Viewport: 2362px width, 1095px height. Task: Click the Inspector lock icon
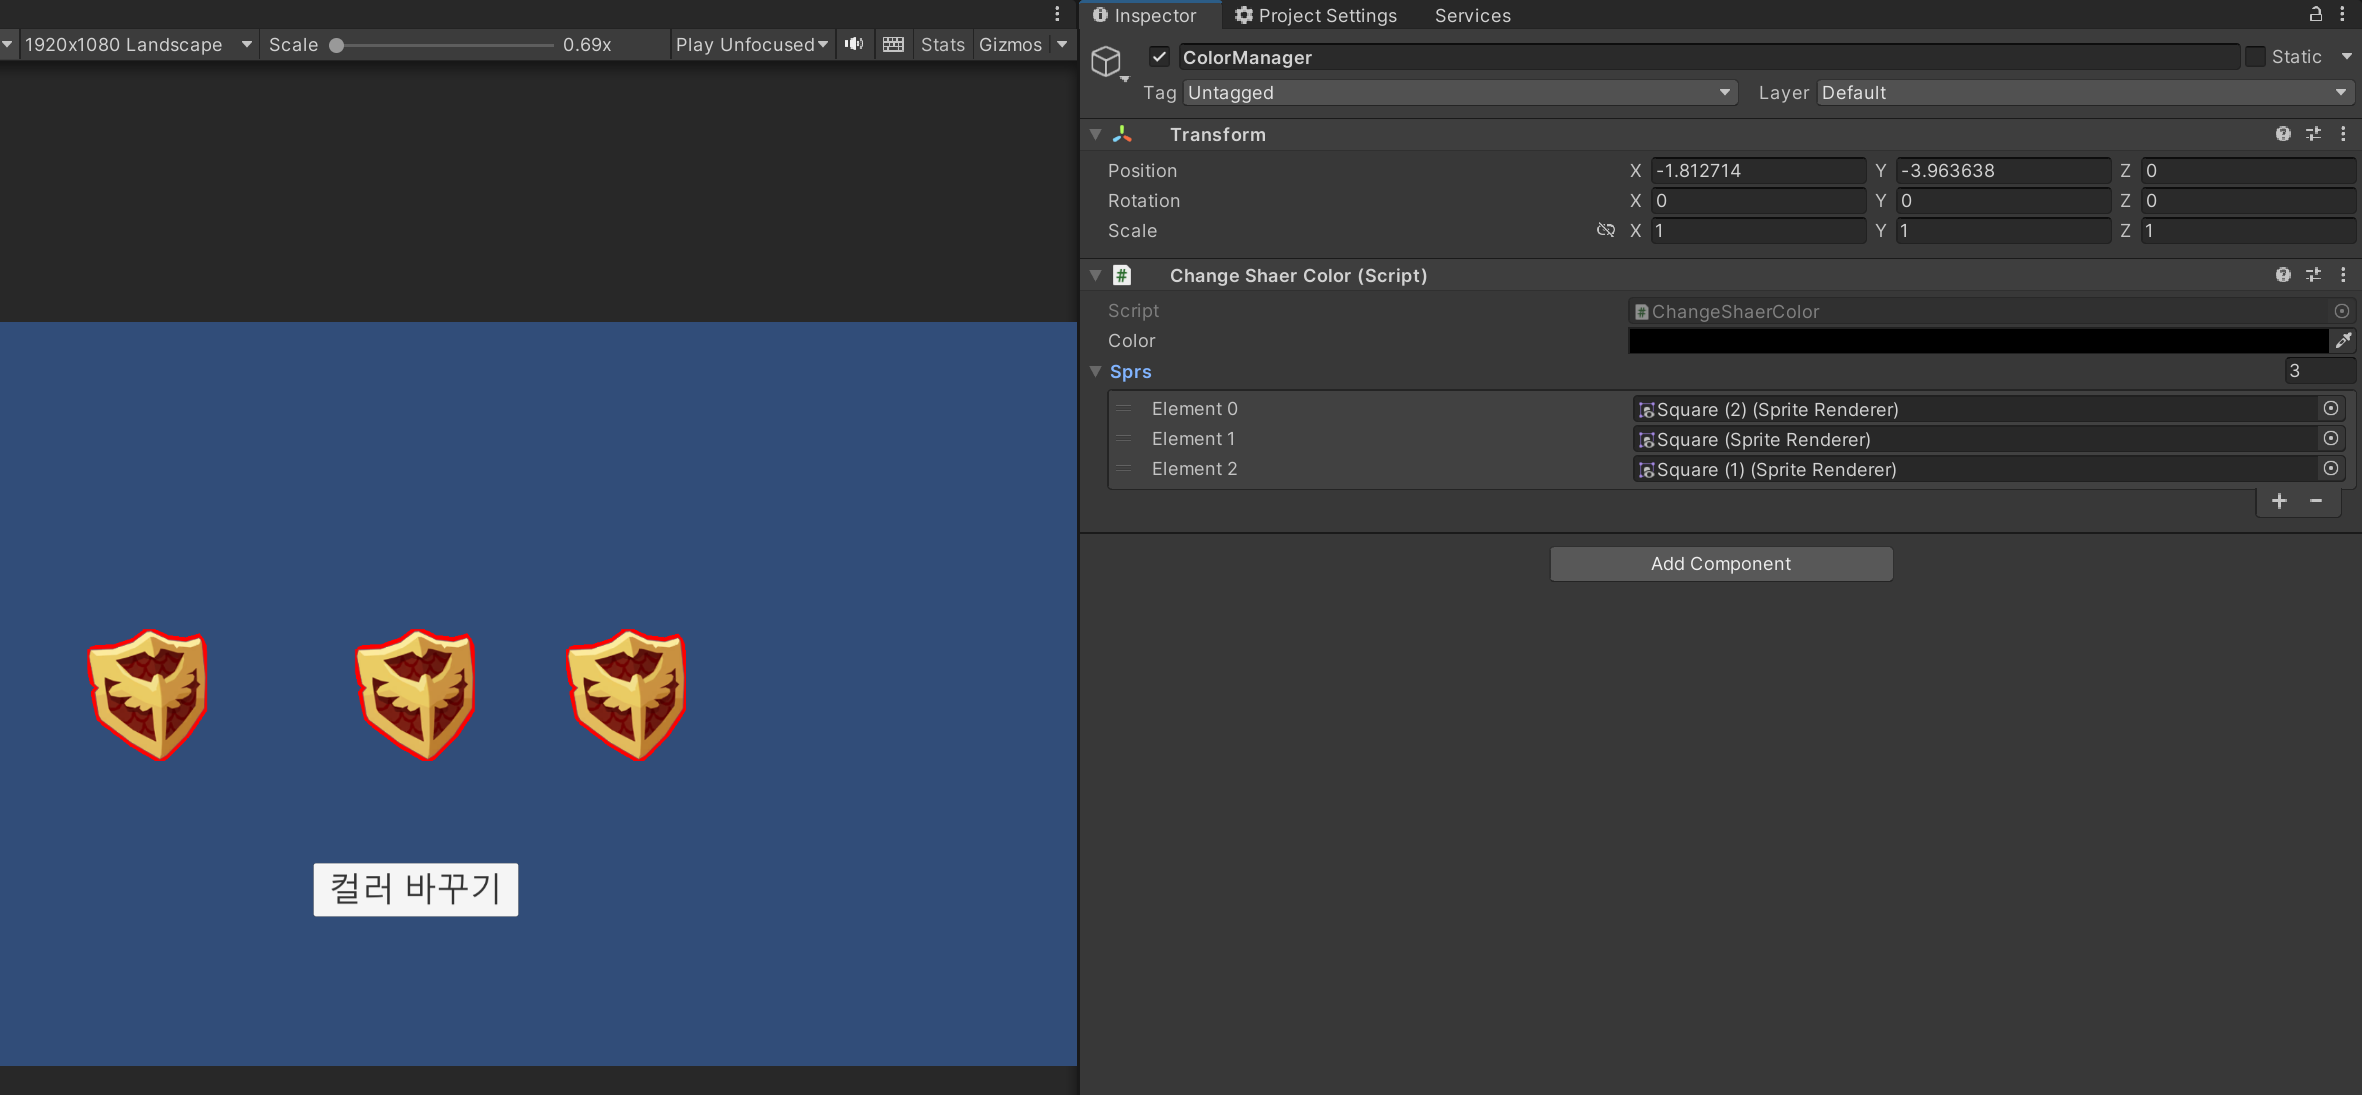[x=2315, y=14]
